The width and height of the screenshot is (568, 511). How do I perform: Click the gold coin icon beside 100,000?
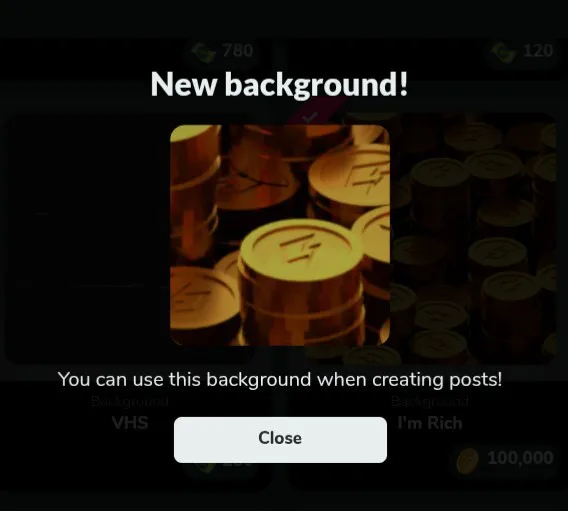(x=468, y=460)
